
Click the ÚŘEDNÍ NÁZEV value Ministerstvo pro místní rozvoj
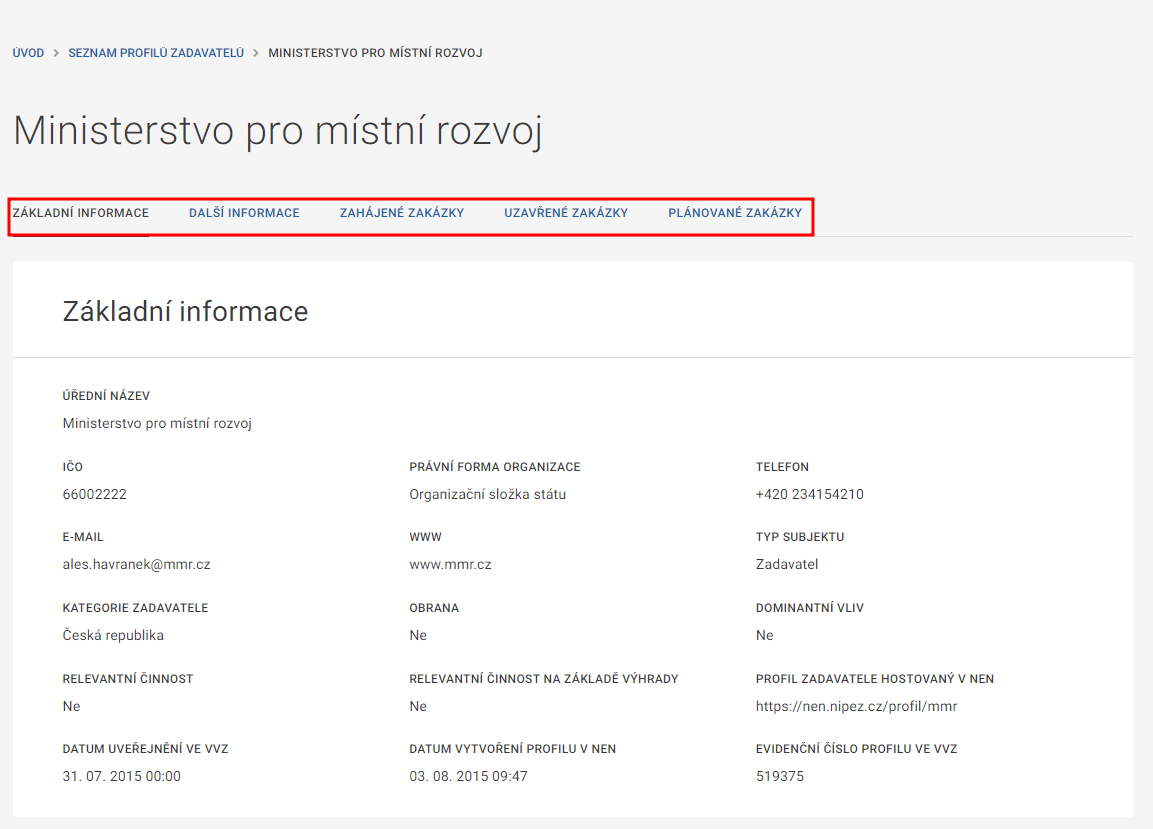click(x=157, y=423)
